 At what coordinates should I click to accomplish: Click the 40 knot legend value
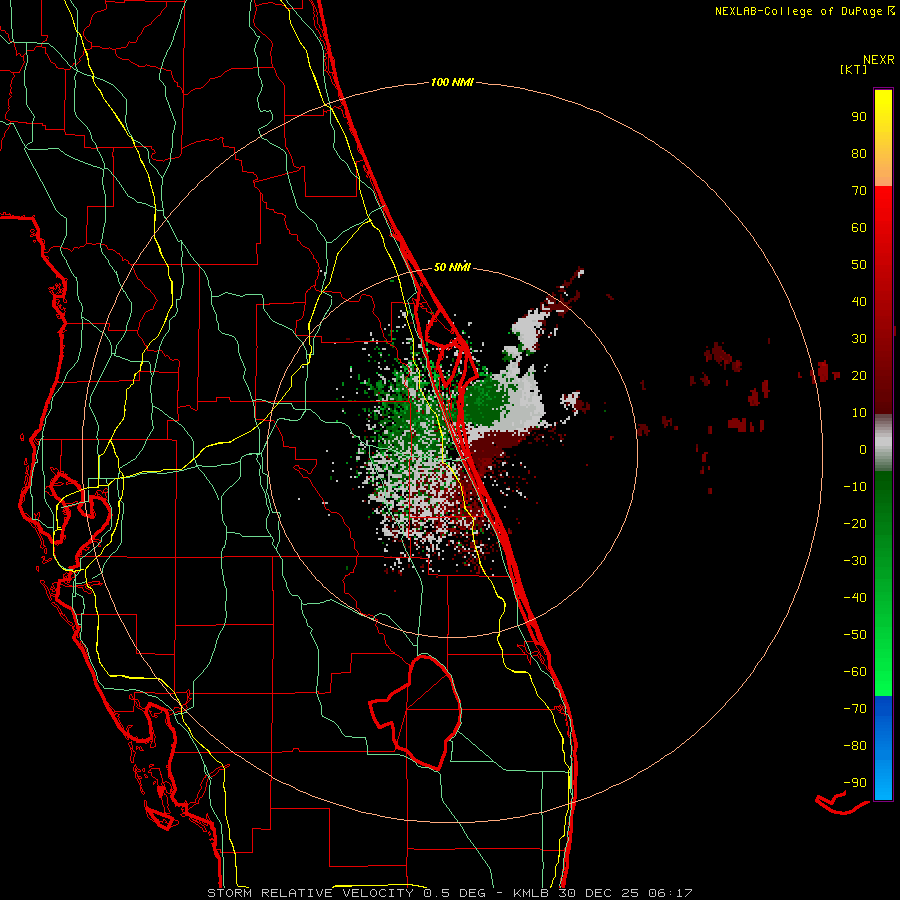pos(859,301)
